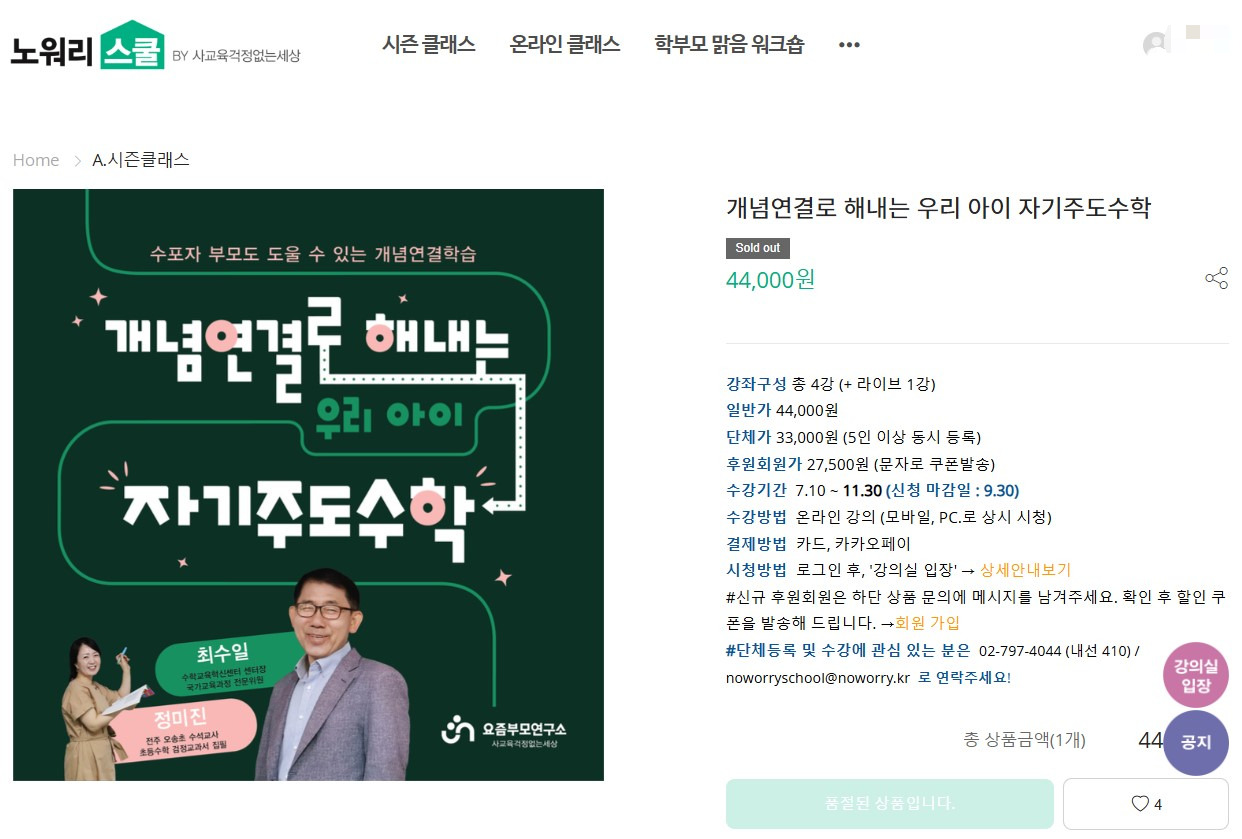
Task: Click the disabled 품절된 상품입니다 button
Action: click(890, 804)
